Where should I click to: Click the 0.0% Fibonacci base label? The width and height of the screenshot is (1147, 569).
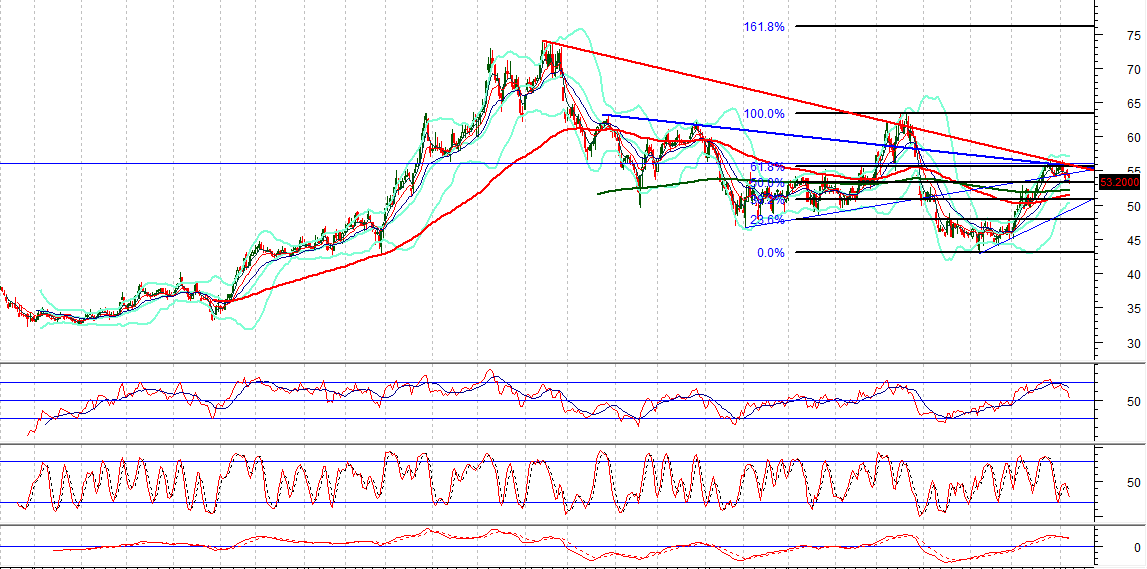(770, 253)
